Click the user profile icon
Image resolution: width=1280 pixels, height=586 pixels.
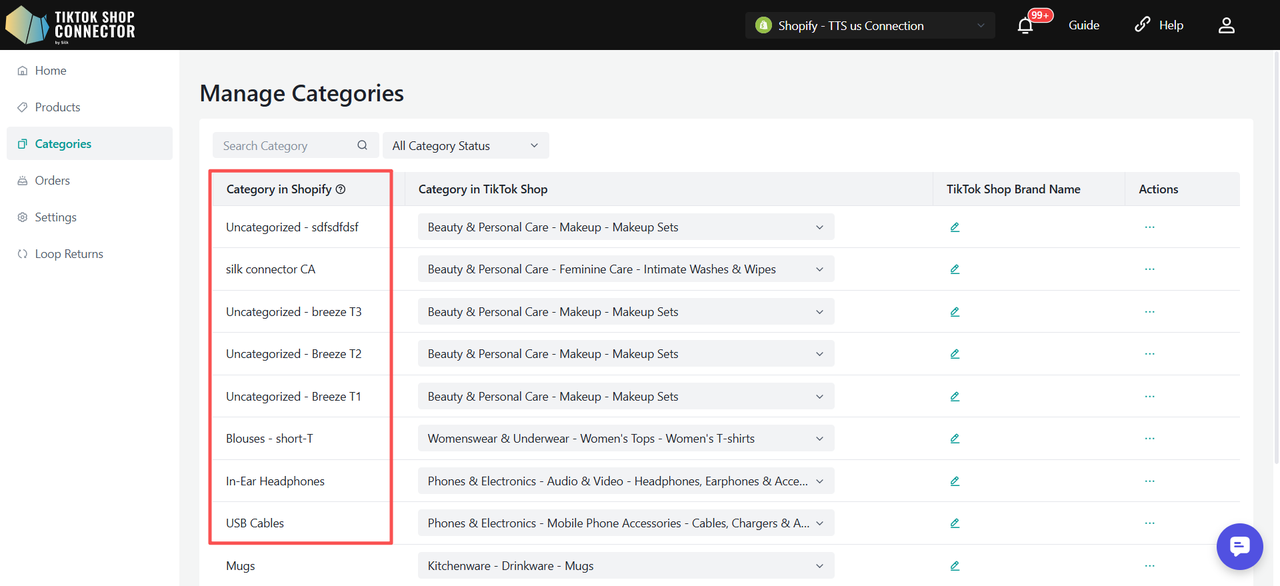pyautogui.click(x=1226, y=26)
